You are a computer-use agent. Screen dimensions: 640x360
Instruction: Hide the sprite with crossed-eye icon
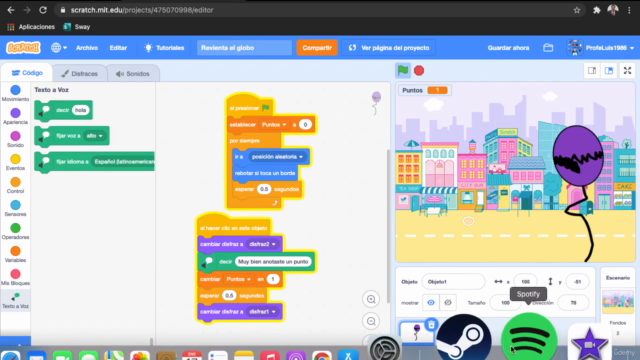tap(447, 303)
